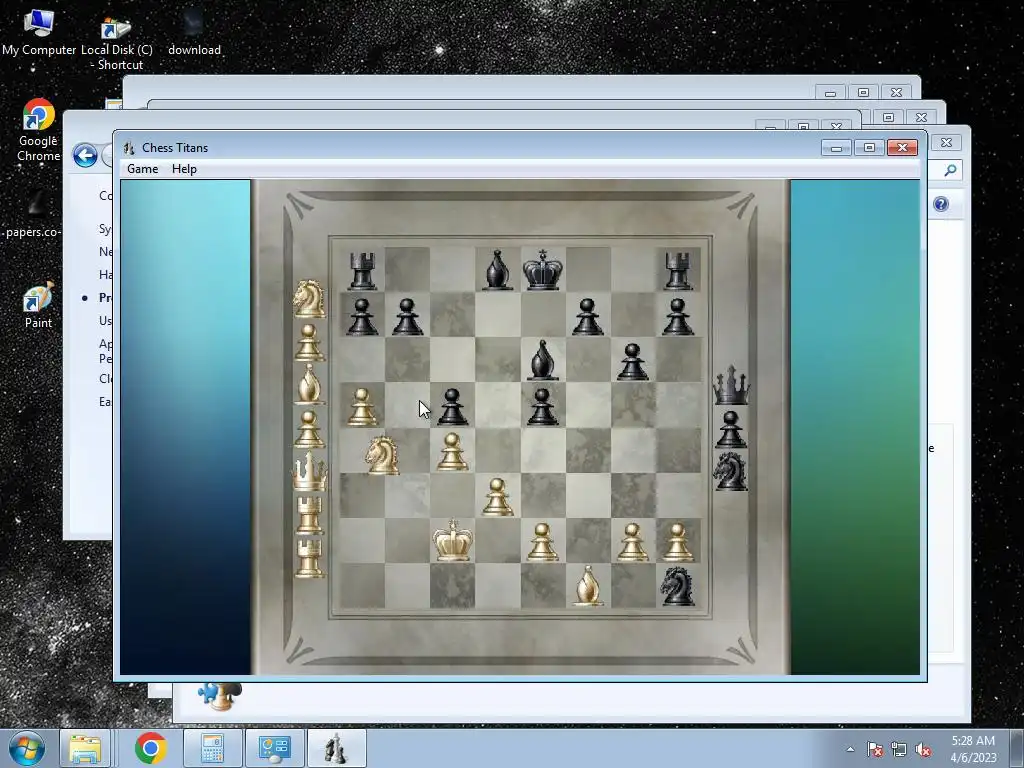Viewport: 1024px width, 768px height.
Task: Select the Paint desktop shortcut
Action: point(38,305)
